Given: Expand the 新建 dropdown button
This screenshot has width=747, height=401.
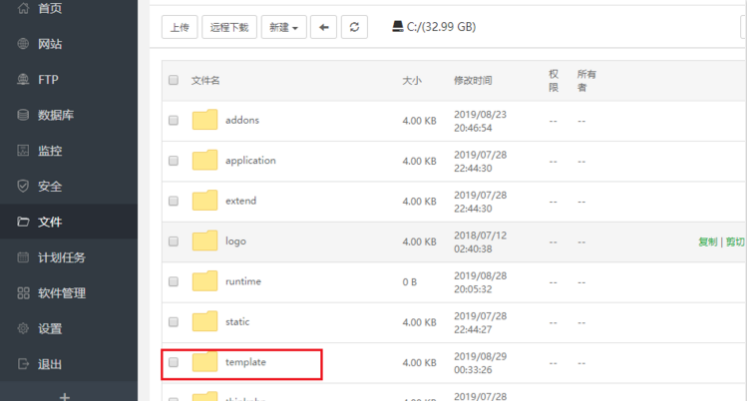Looking at the screenshot, I should tap(283, 28).
